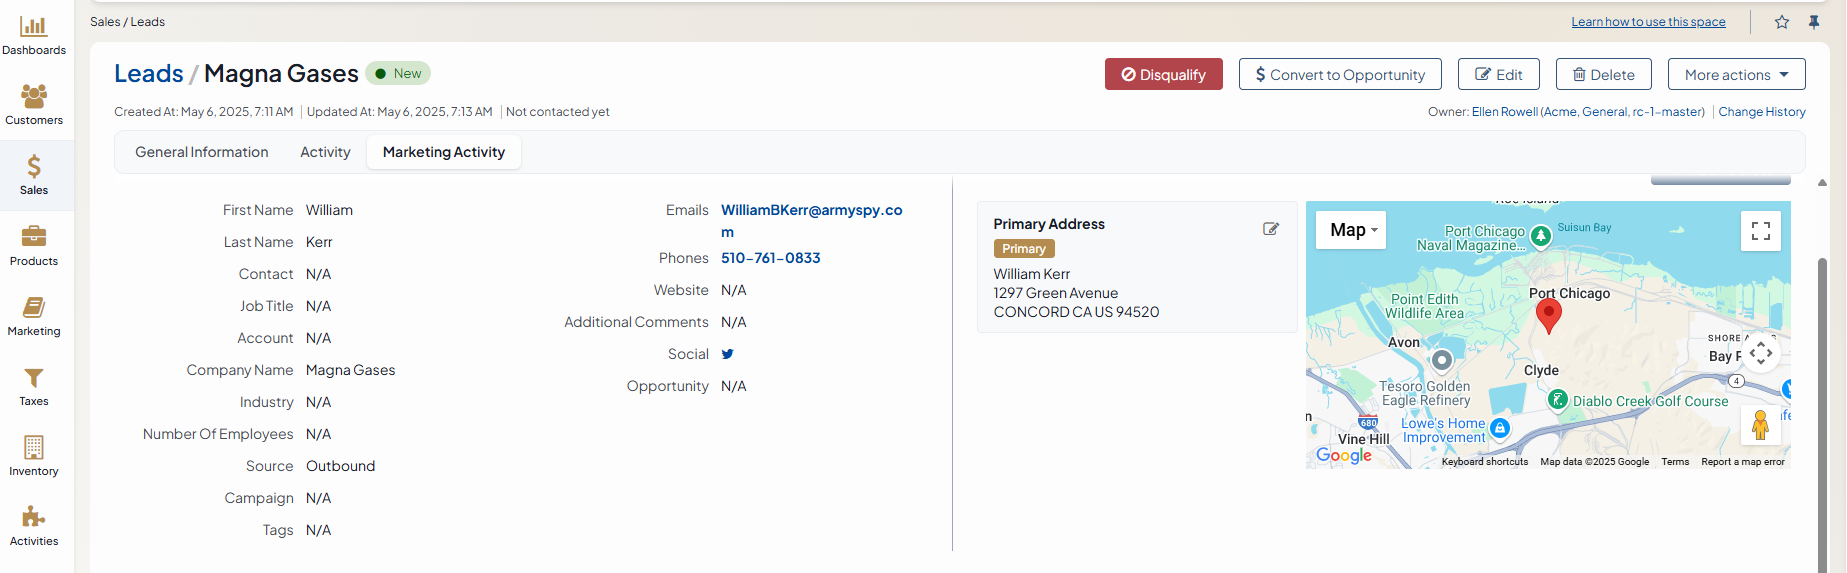The height and width of the screenshot is (573, 1847).
Task: Click the Twitter social icon
Action: click(x=727, y=354)
